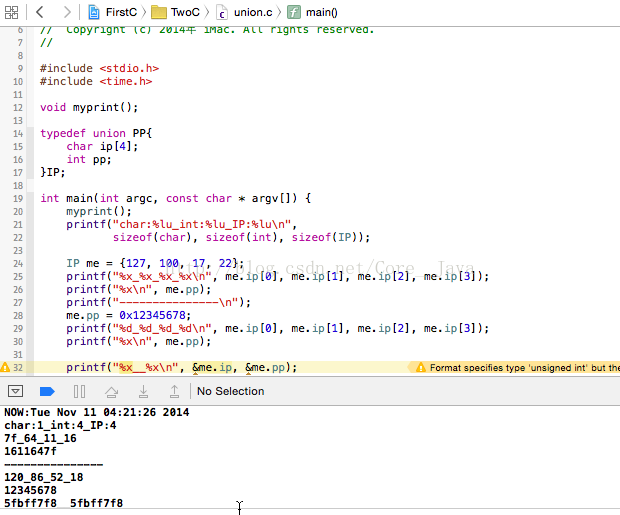Viewport: 620px width, 515px height.
Task: Click line number 19 in the gutter
Action: click(x=18, y=198)
